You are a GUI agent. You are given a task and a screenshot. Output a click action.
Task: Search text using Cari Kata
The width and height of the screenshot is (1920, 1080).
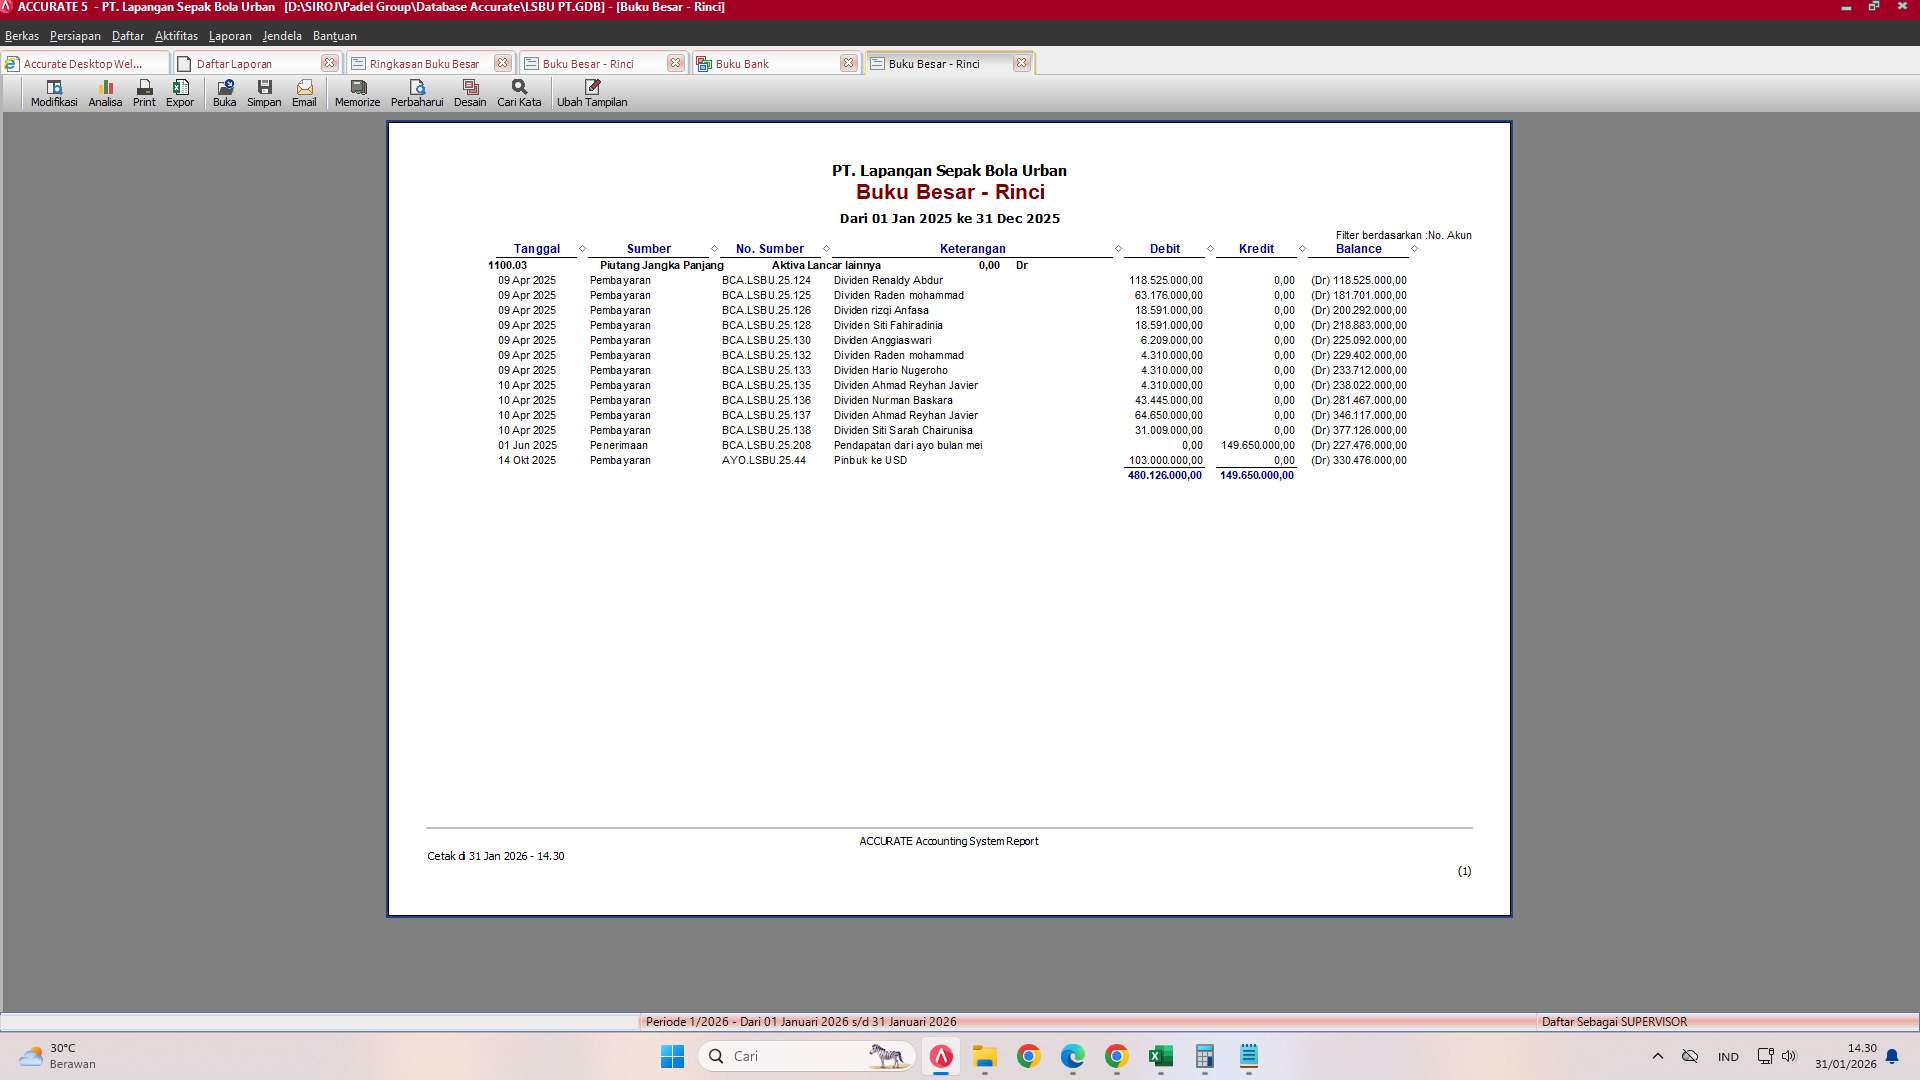coord(517,93)
